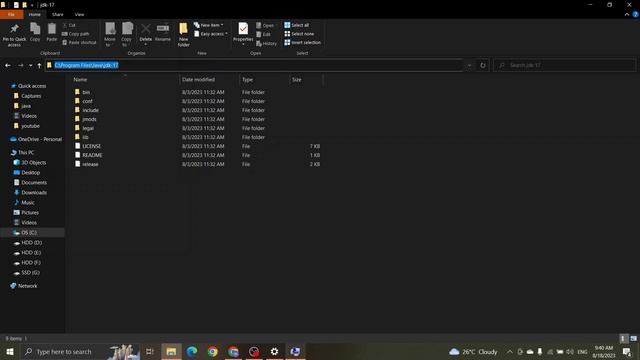Viewport: 640px width, 360px height.
Task: Click Invert selection in ribbon
Action: tap(302, 42)
